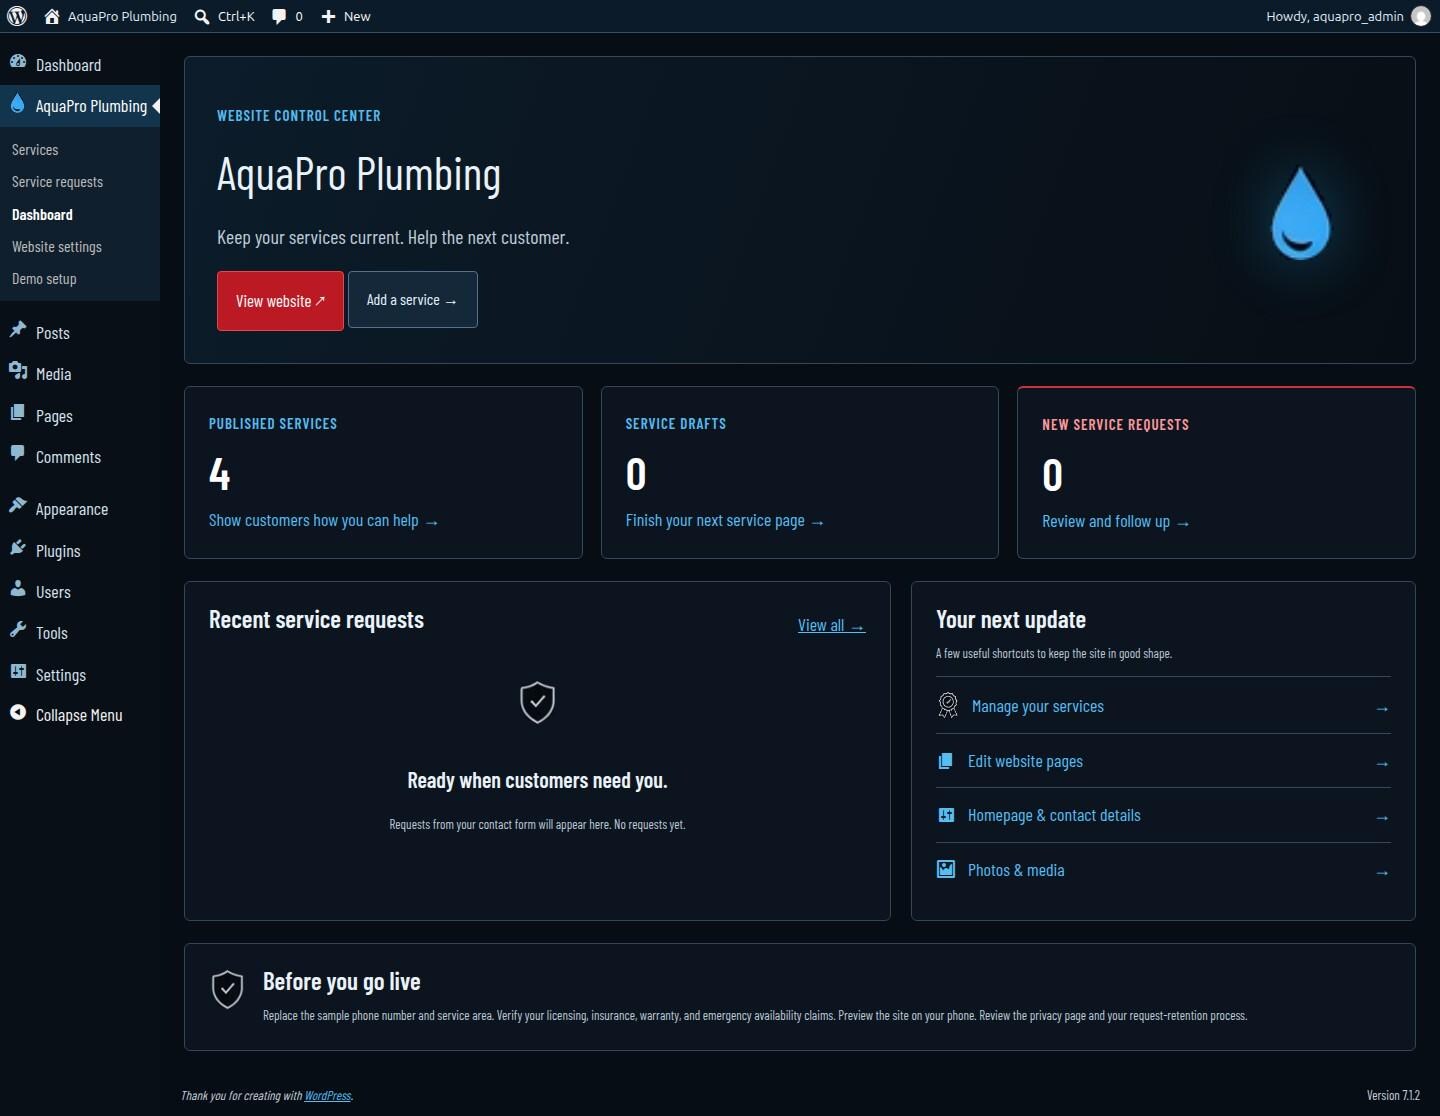Image resolution: width=1440 pixels, height=1116 pixels.
Task: Click the Tools wrench icon
Action: pyautogui.click(x=18, y=631)
